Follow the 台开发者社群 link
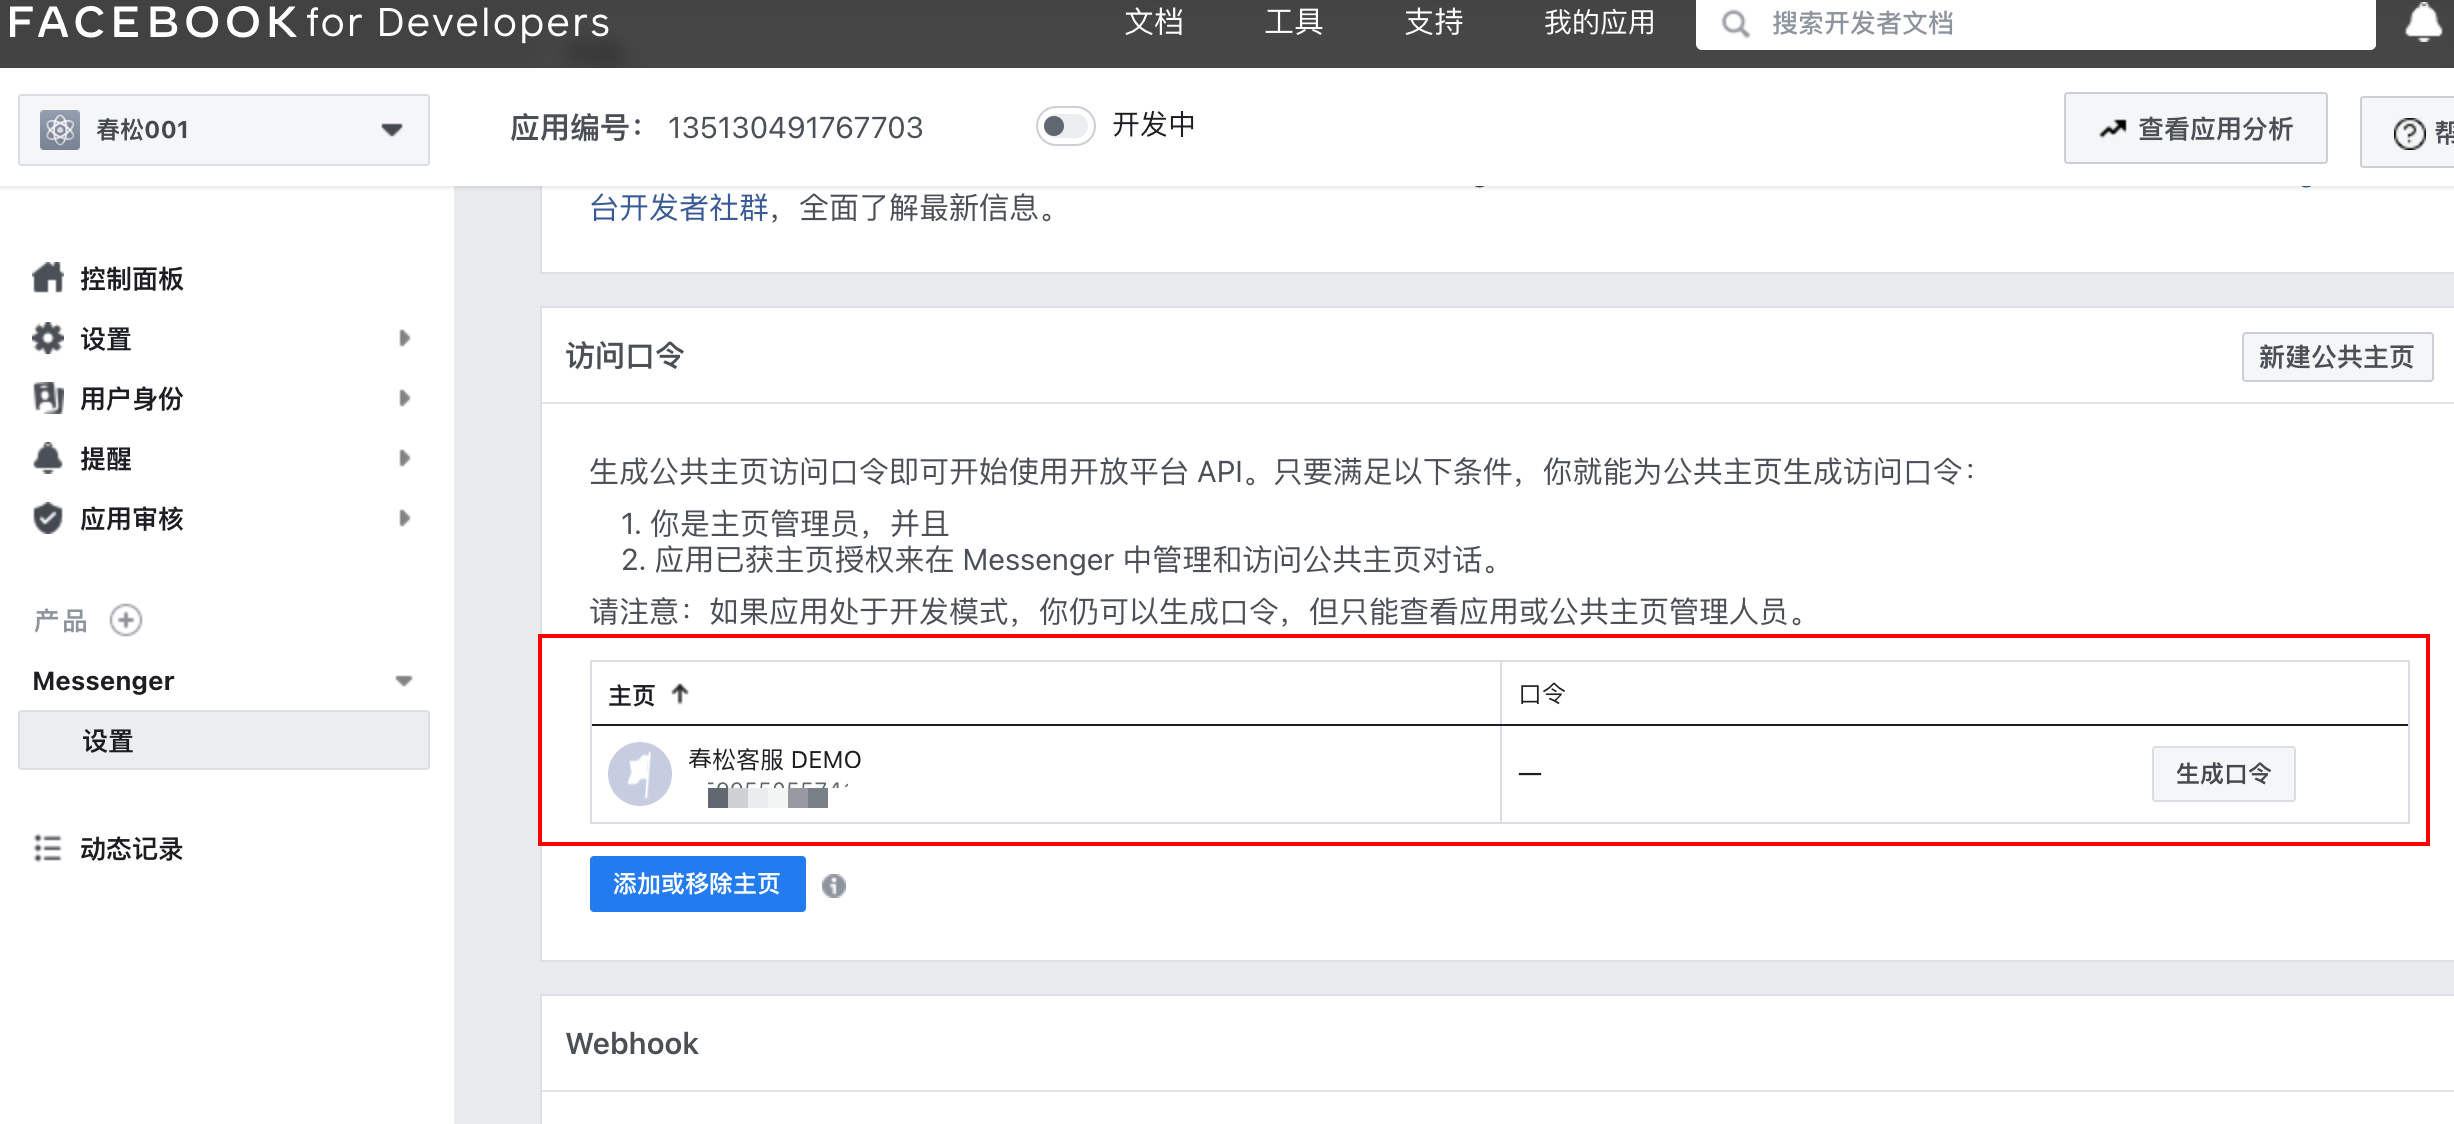Screen dimensions: 2454x1124 point(679,208)
